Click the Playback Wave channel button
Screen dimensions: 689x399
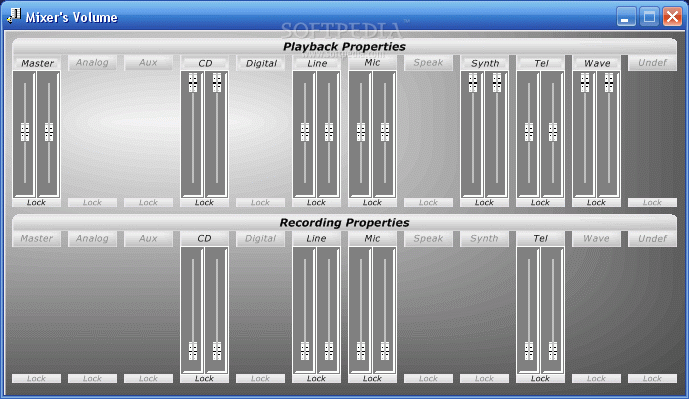(x=596, y=63)
